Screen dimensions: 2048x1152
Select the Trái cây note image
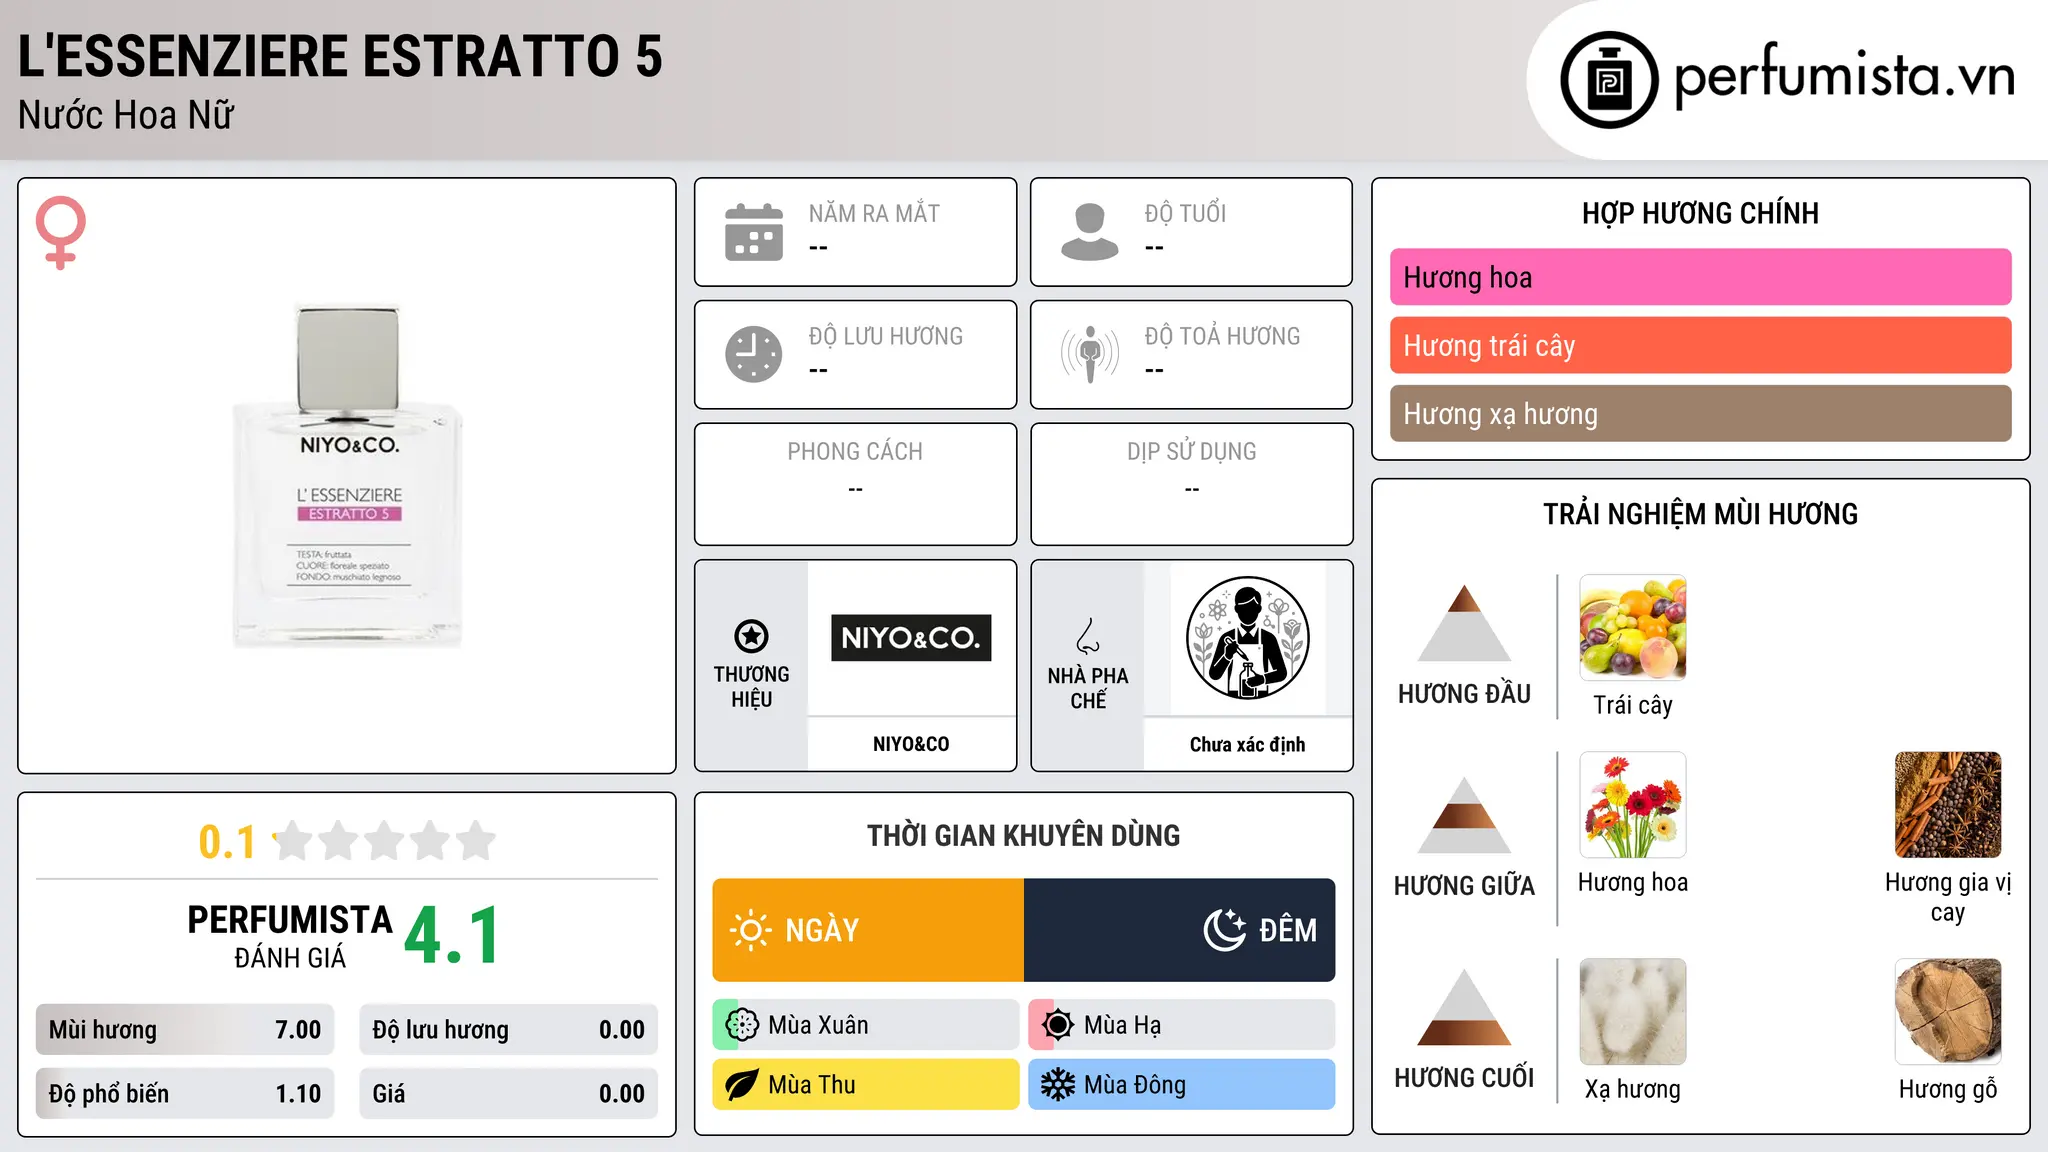tap(1633, 628)
